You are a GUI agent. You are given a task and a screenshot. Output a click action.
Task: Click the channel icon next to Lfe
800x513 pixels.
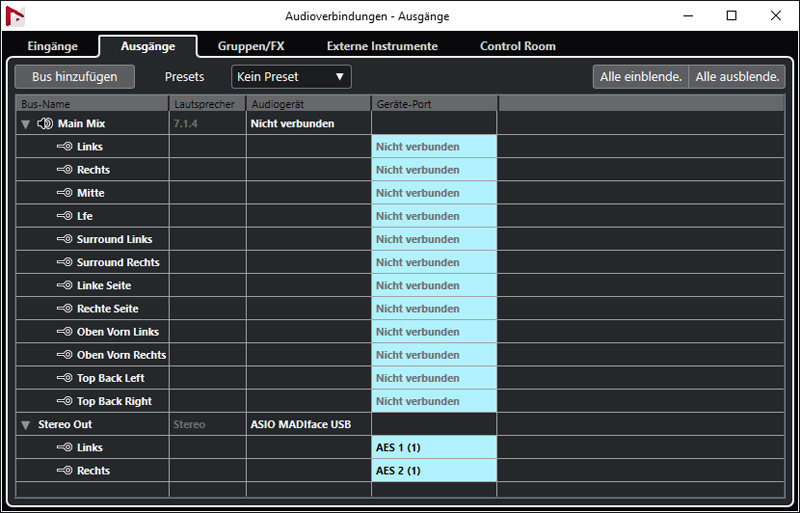pyautogui.click(x=64, y=216)
